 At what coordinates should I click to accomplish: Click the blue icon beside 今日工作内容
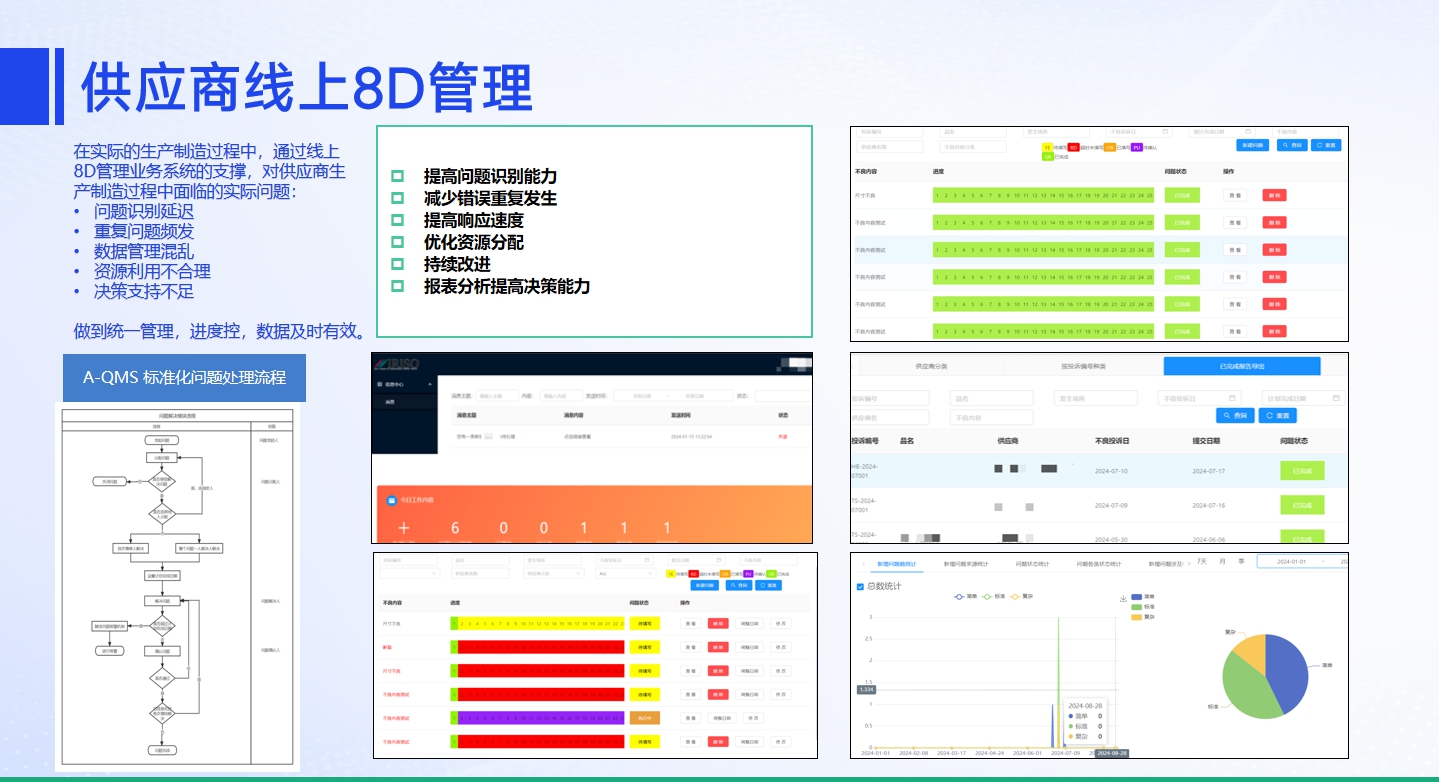(394, 499)
